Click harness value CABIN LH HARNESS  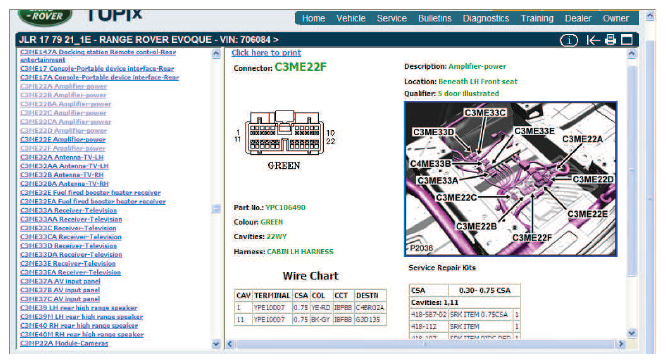(x=300, y=252)
